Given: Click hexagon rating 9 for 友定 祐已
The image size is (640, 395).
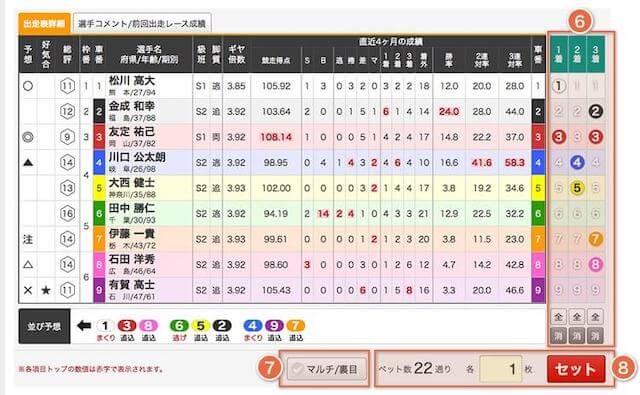Looking at the screenshot, I should (67, 137).
